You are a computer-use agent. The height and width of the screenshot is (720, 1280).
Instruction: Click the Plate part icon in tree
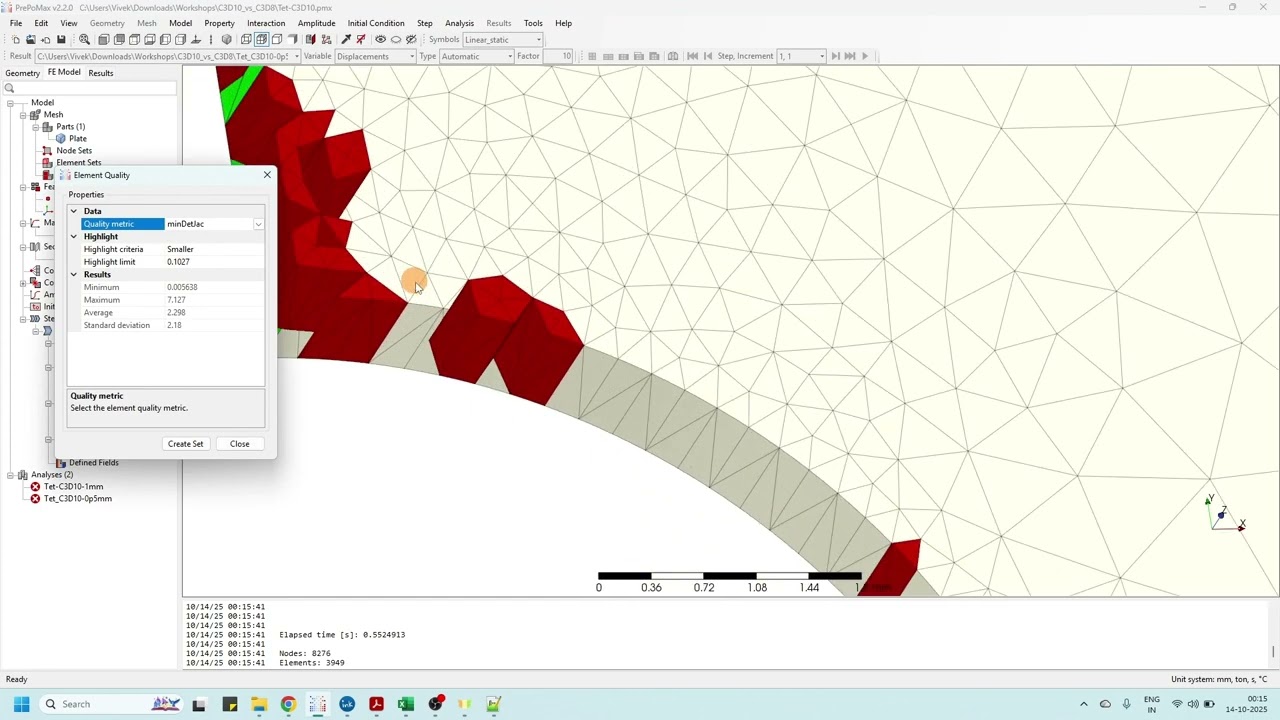[x=60, y=139]
